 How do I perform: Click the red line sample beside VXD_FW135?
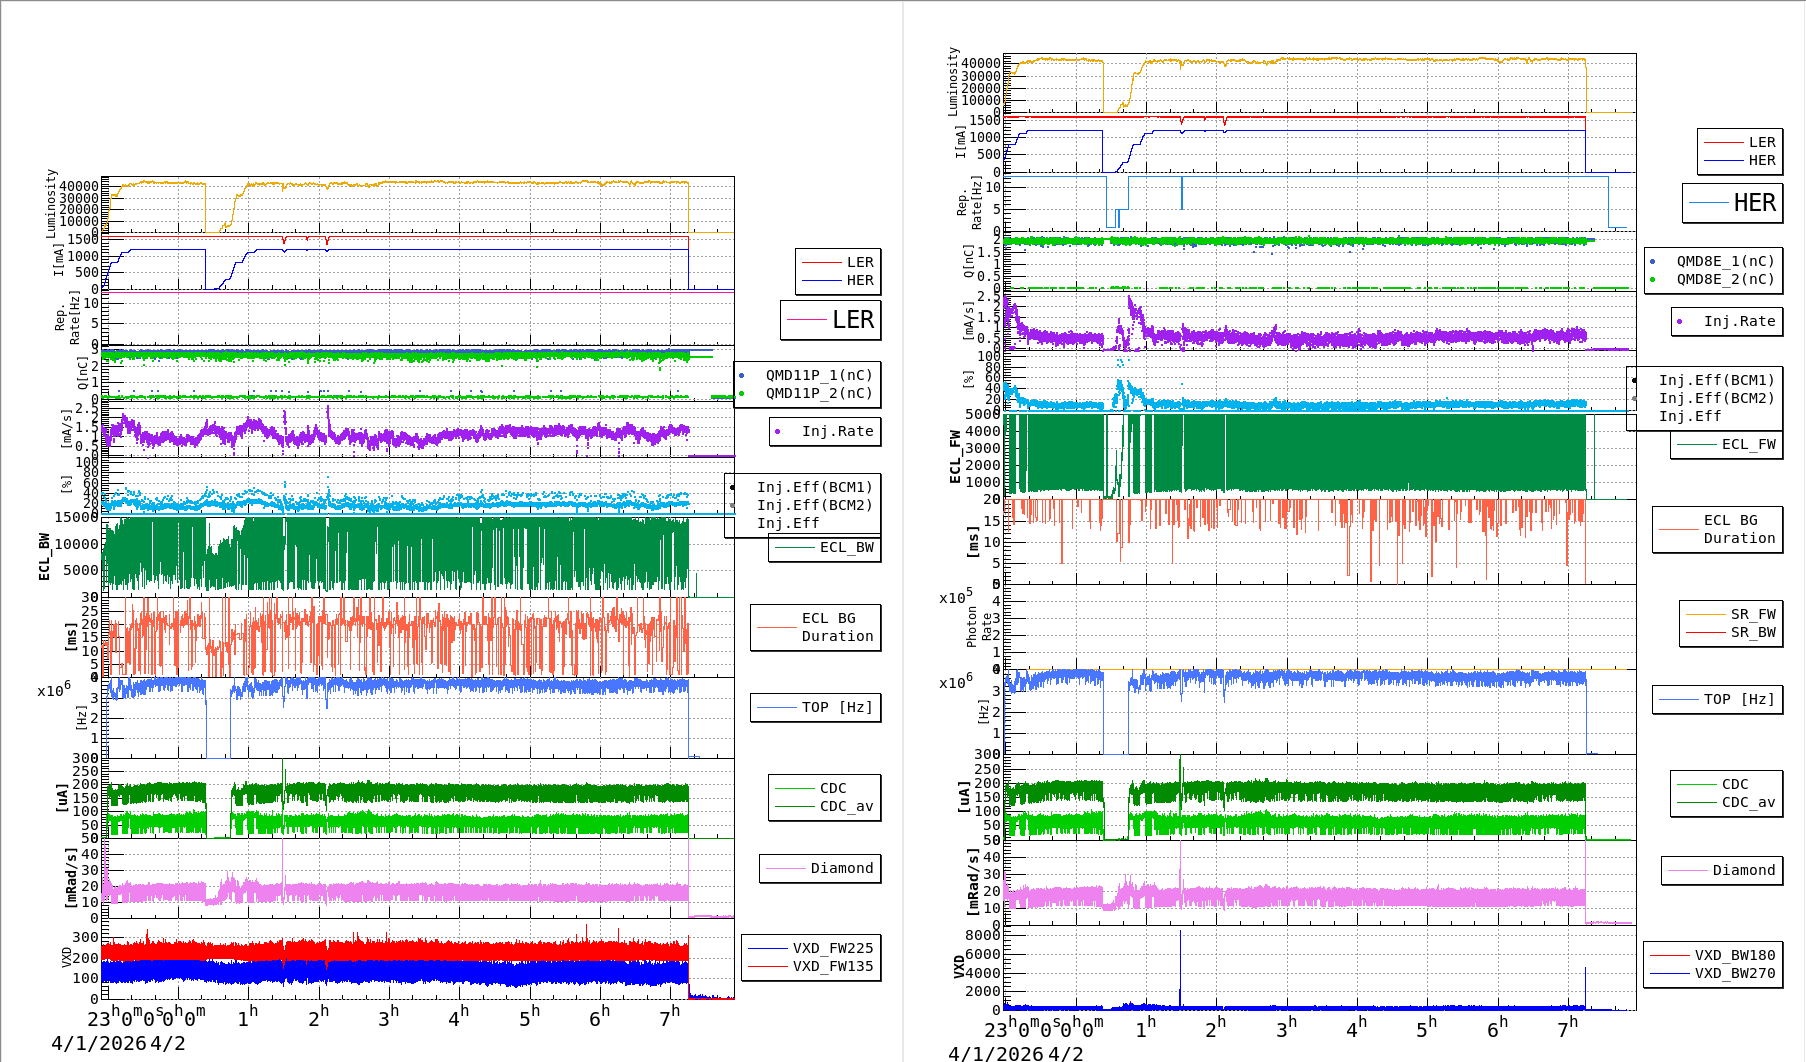click(x=768, y=966)
